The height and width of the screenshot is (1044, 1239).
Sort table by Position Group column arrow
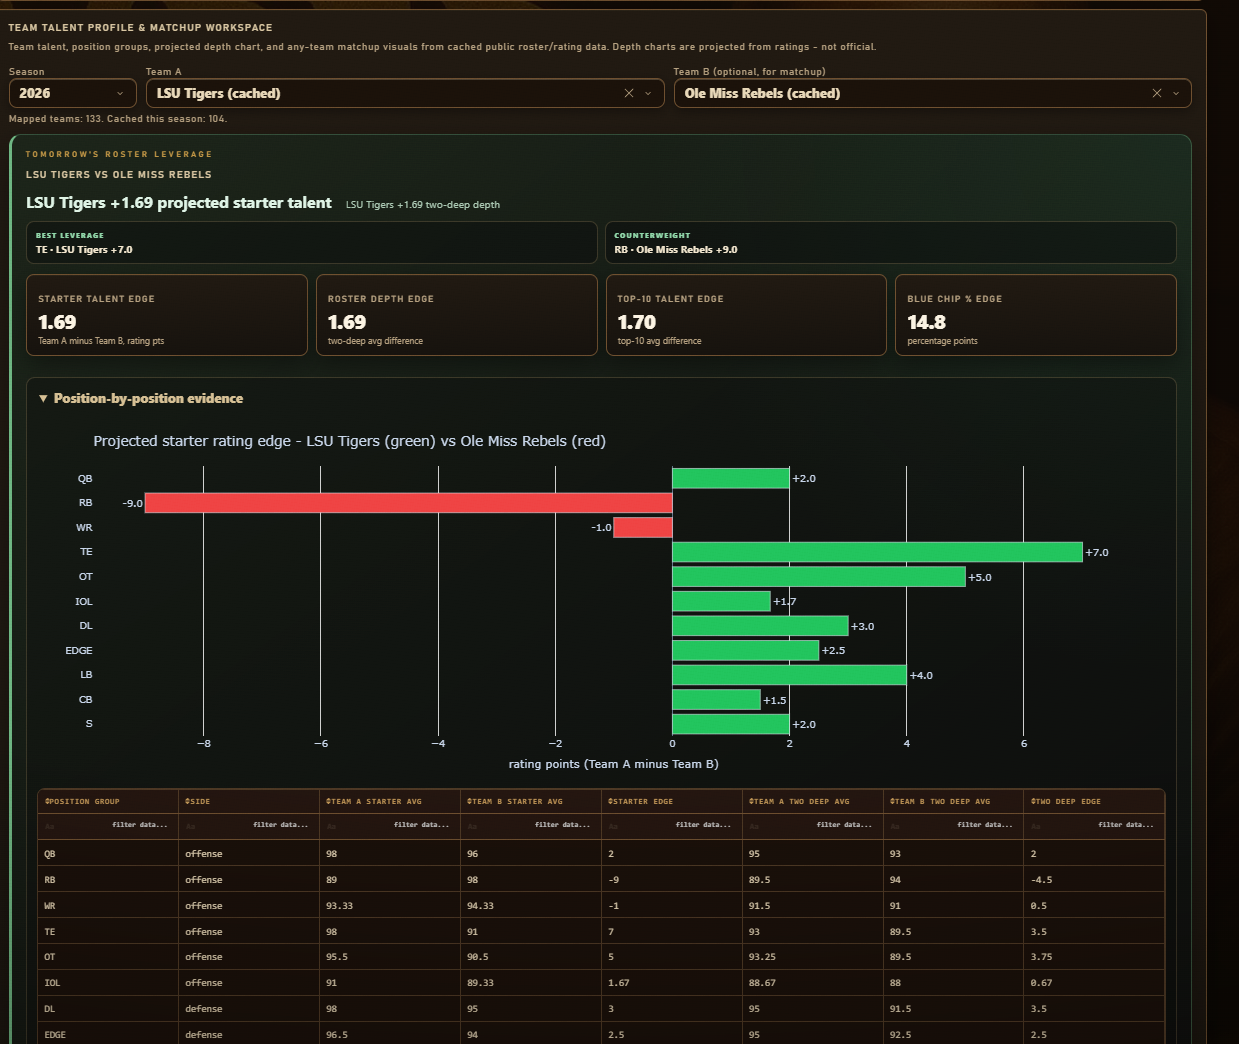point(47,801)
